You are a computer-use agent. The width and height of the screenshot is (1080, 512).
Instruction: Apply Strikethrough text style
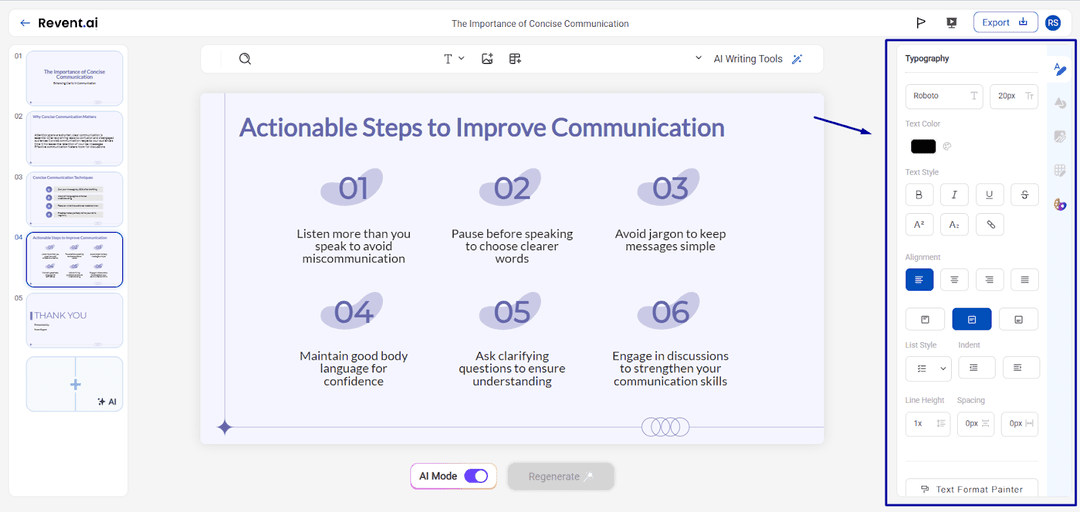pyautogui.click(x=1024, y=195)
